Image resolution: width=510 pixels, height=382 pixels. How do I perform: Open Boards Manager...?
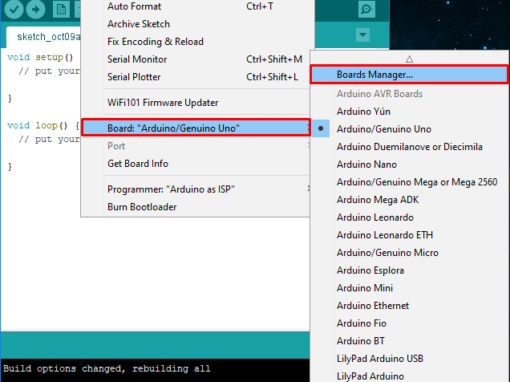409,75
